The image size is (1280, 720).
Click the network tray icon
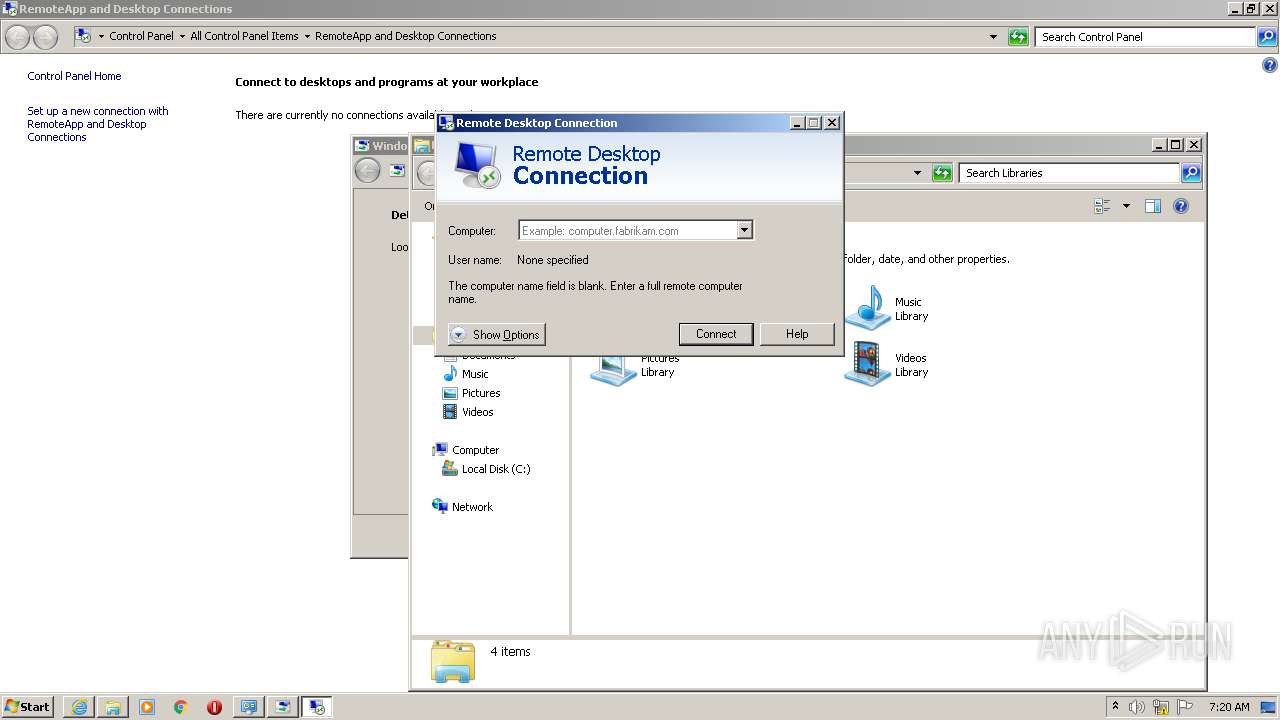click(1161, 707)
